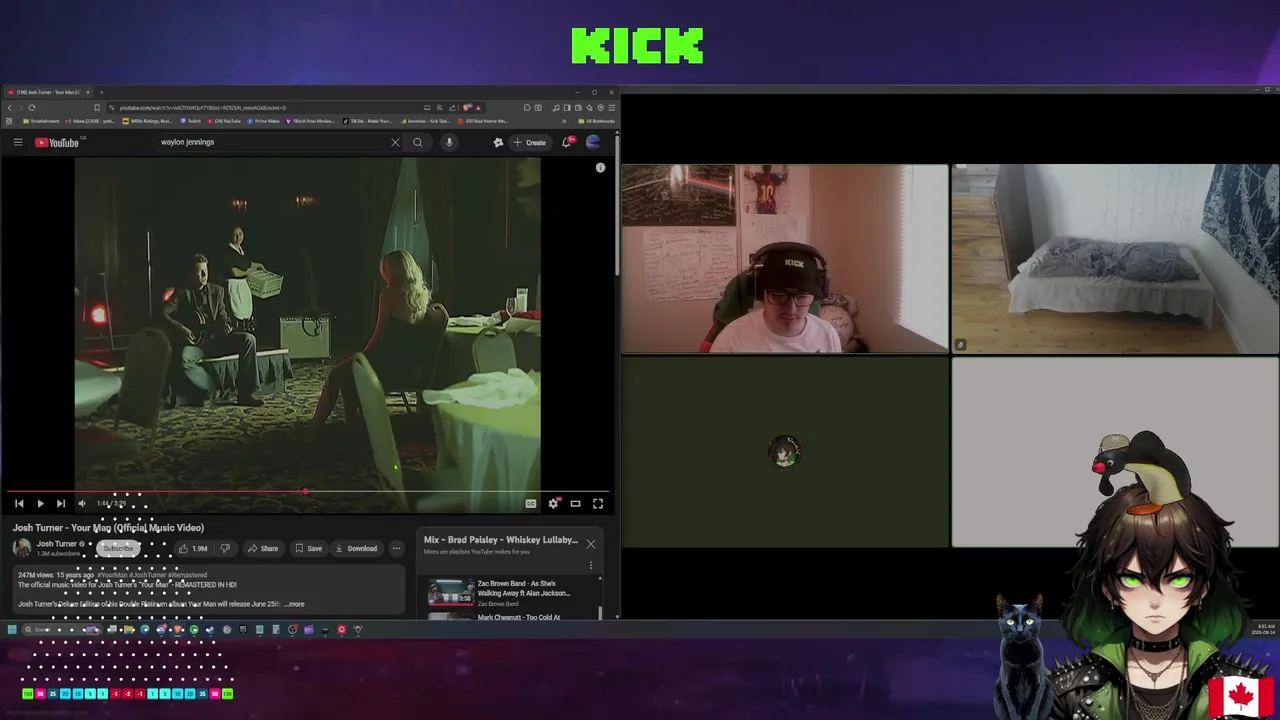Open the IMDb Ratings bookmark

[148, 121]
